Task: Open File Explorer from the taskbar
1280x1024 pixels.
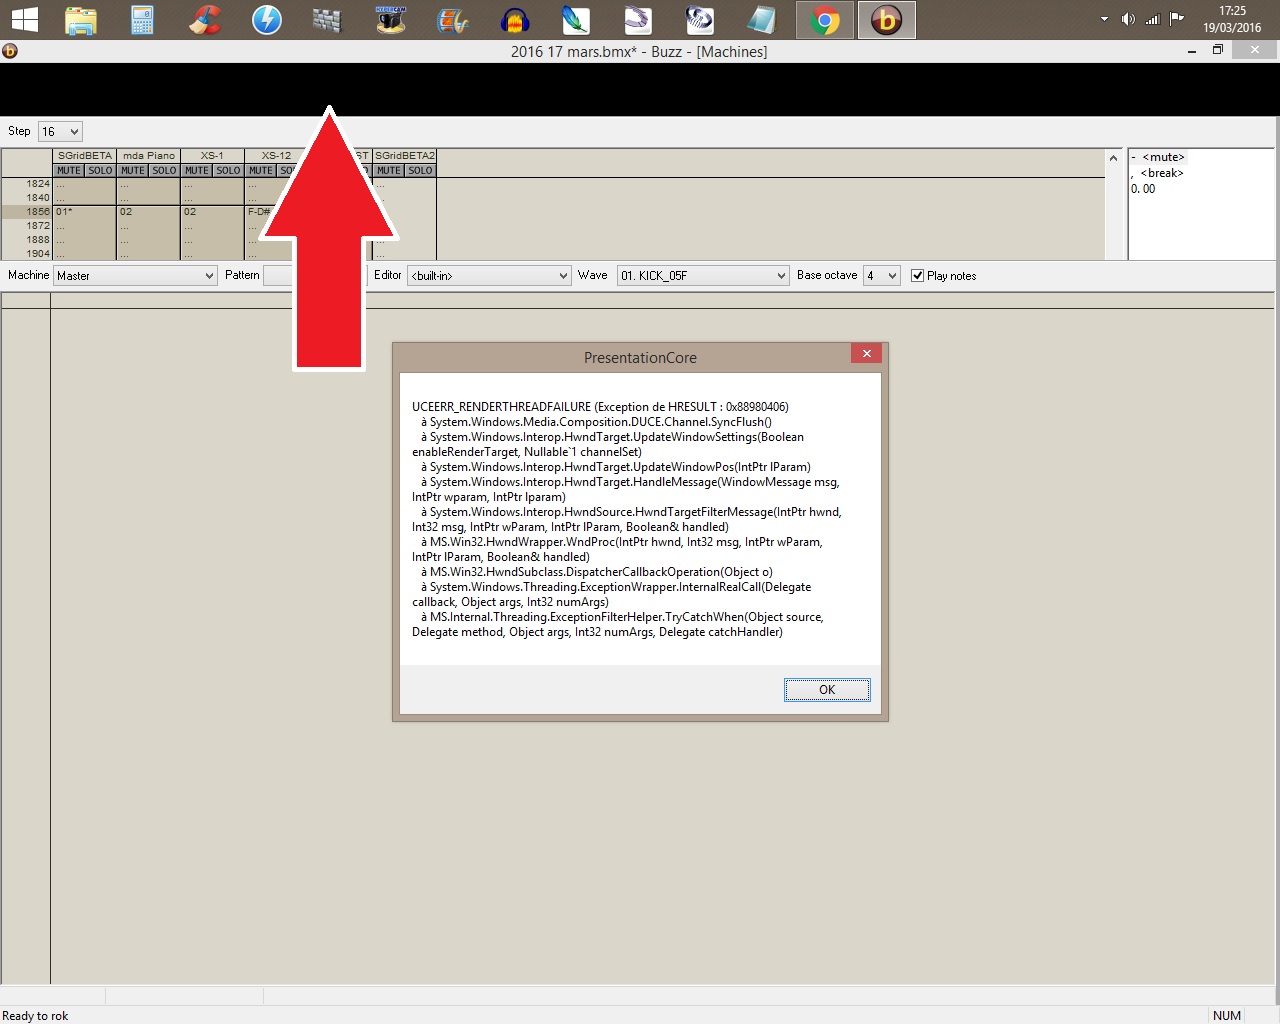Action: coord(81,20)
